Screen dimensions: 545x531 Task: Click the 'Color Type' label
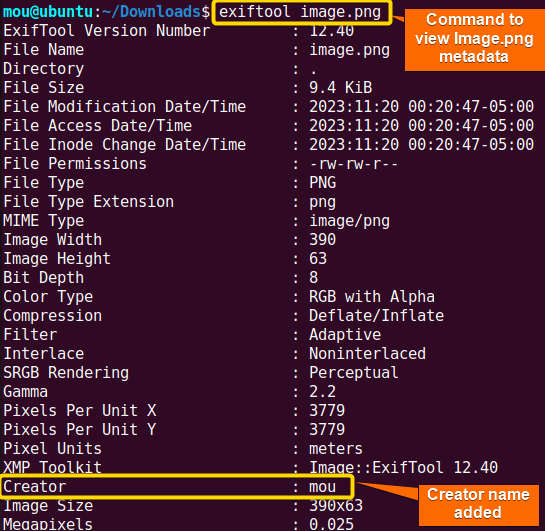[x=48, y=297]
